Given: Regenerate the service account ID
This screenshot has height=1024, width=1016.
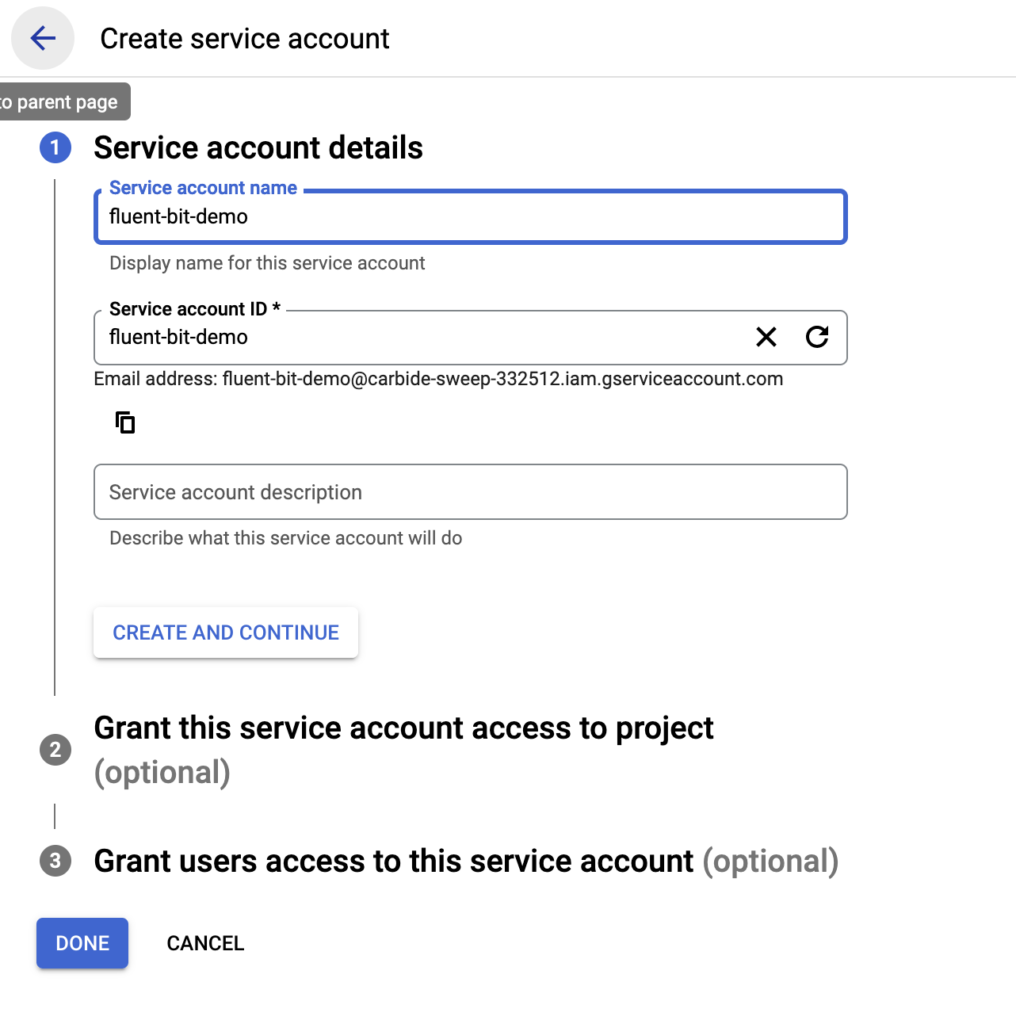Looking at the screenshot, I should click(817, 337).
